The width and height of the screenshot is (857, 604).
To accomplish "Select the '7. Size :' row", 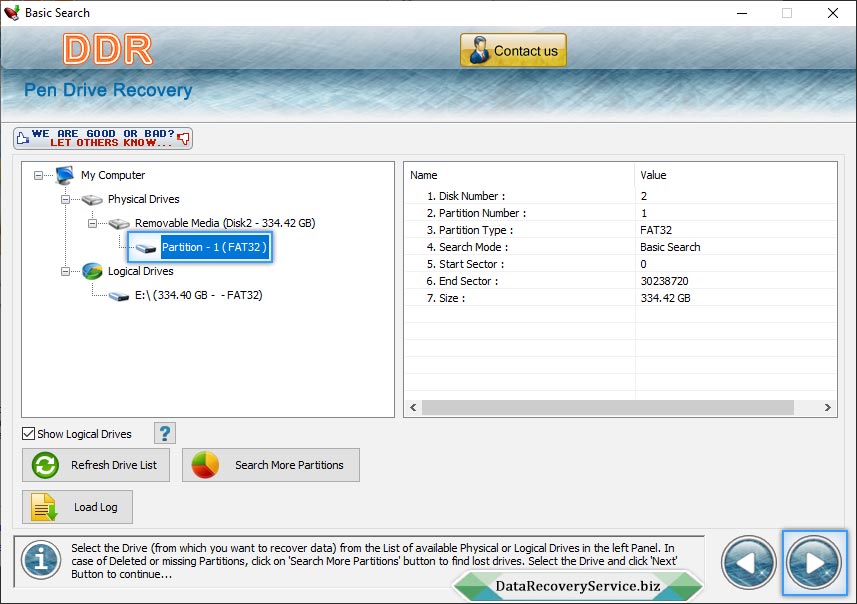I will [620, 297].
